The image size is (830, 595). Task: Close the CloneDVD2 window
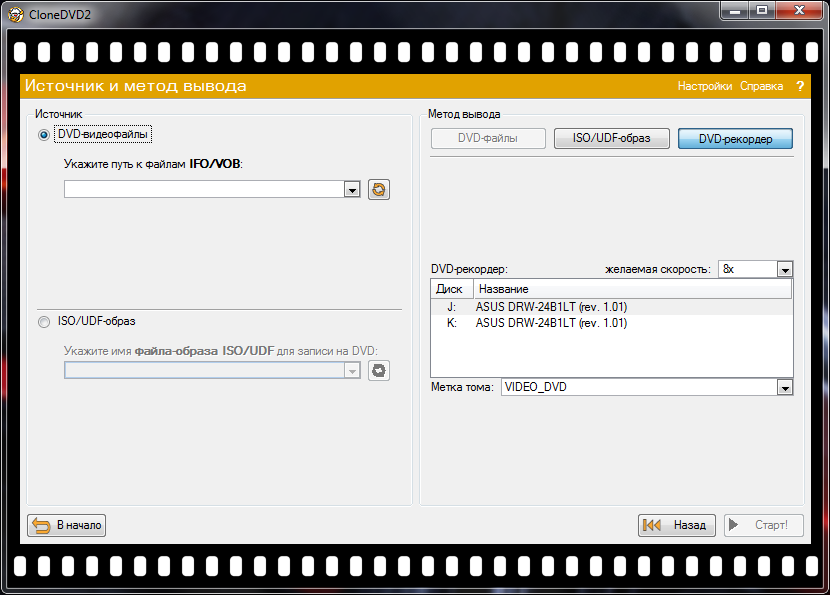tap(800, 11)
